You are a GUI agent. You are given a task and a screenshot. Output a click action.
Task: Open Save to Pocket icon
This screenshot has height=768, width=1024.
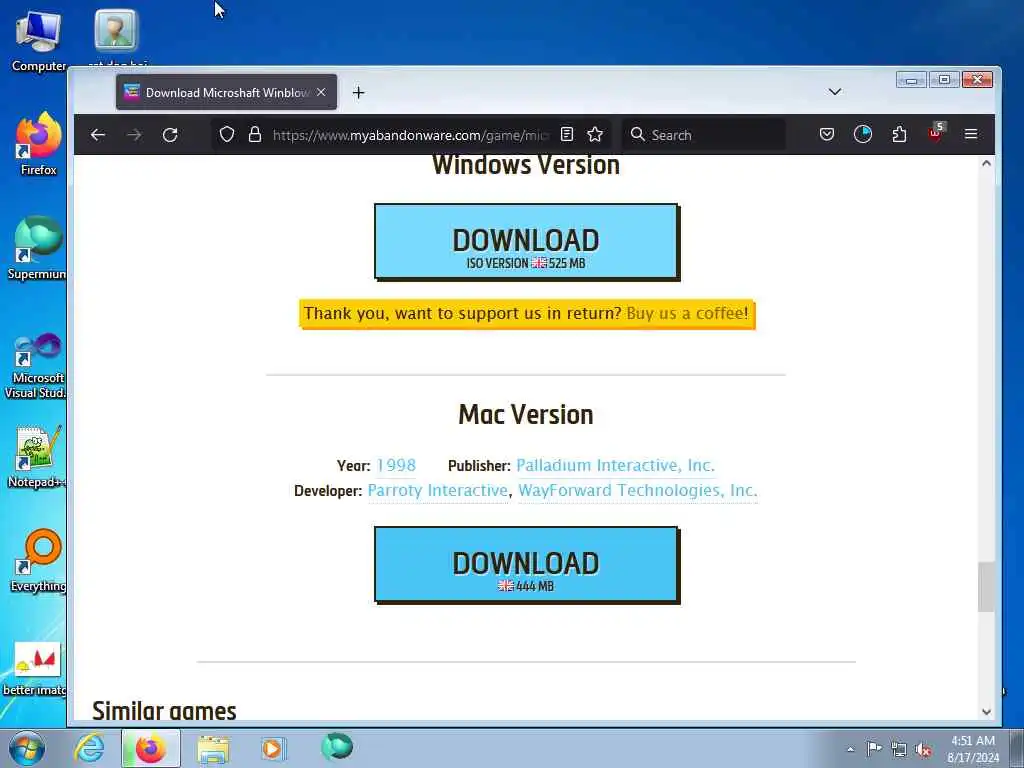(x=827, y=135)
